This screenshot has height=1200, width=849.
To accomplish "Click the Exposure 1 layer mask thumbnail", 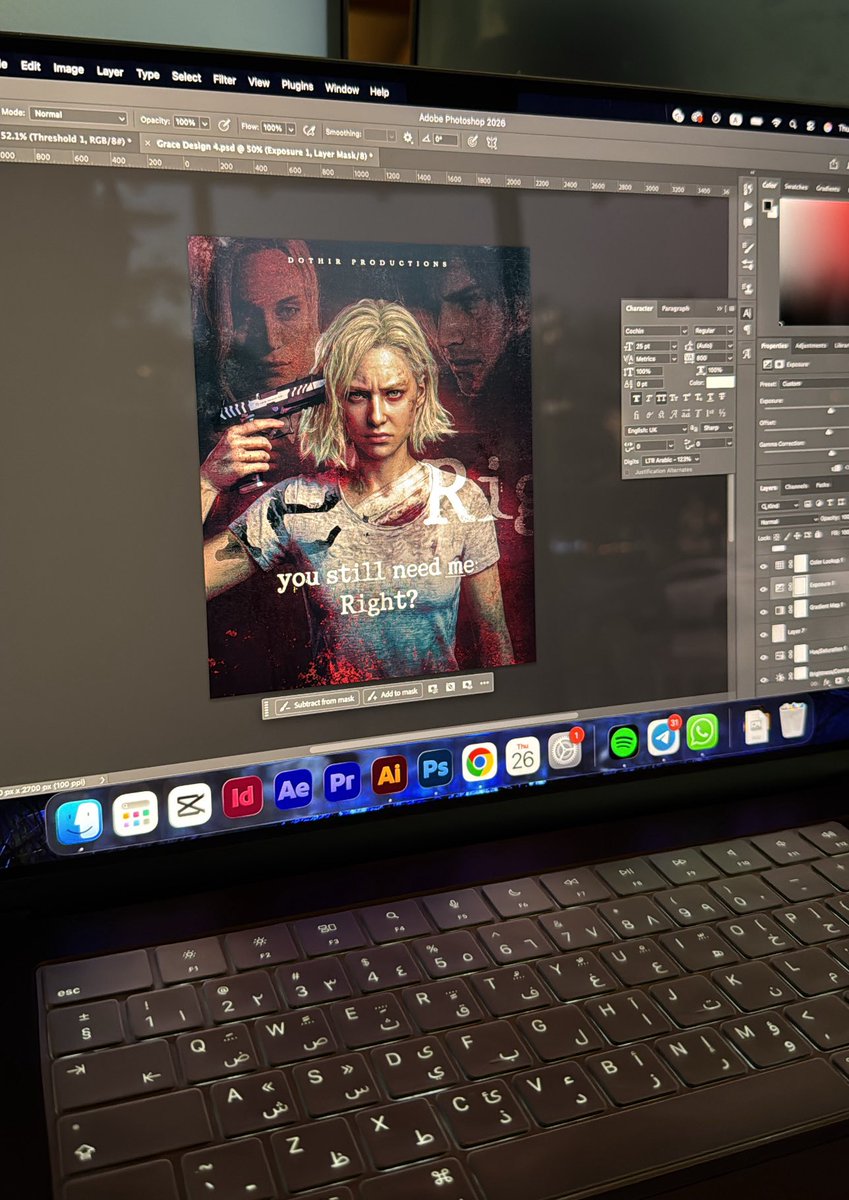I will point(800,586).
